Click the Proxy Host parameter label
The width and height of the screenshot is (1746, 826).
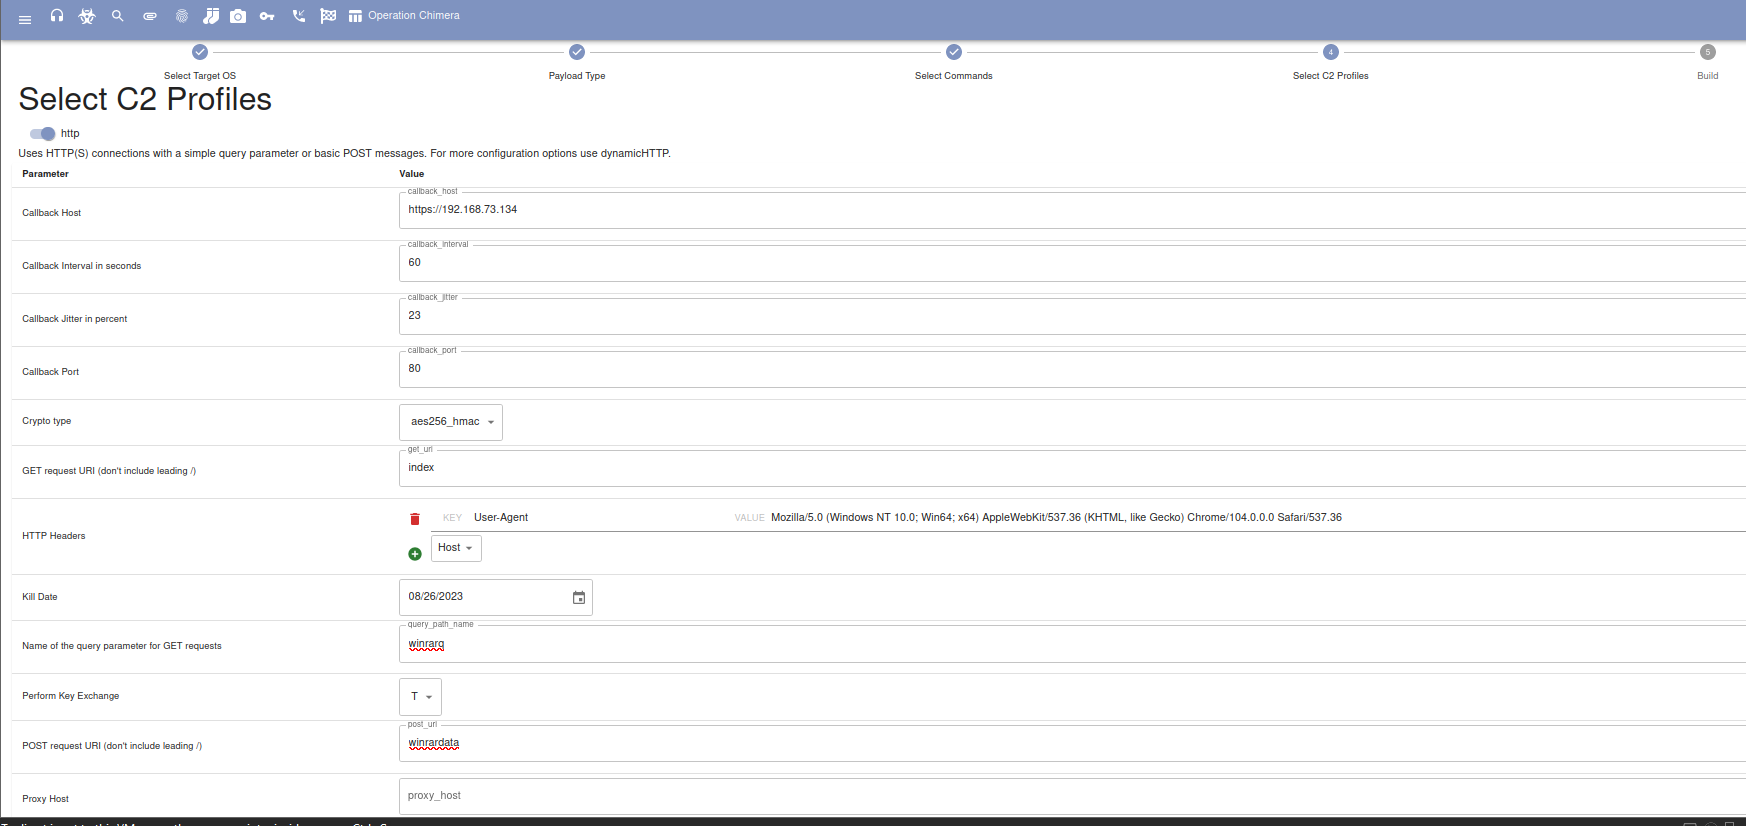(46, 799)
